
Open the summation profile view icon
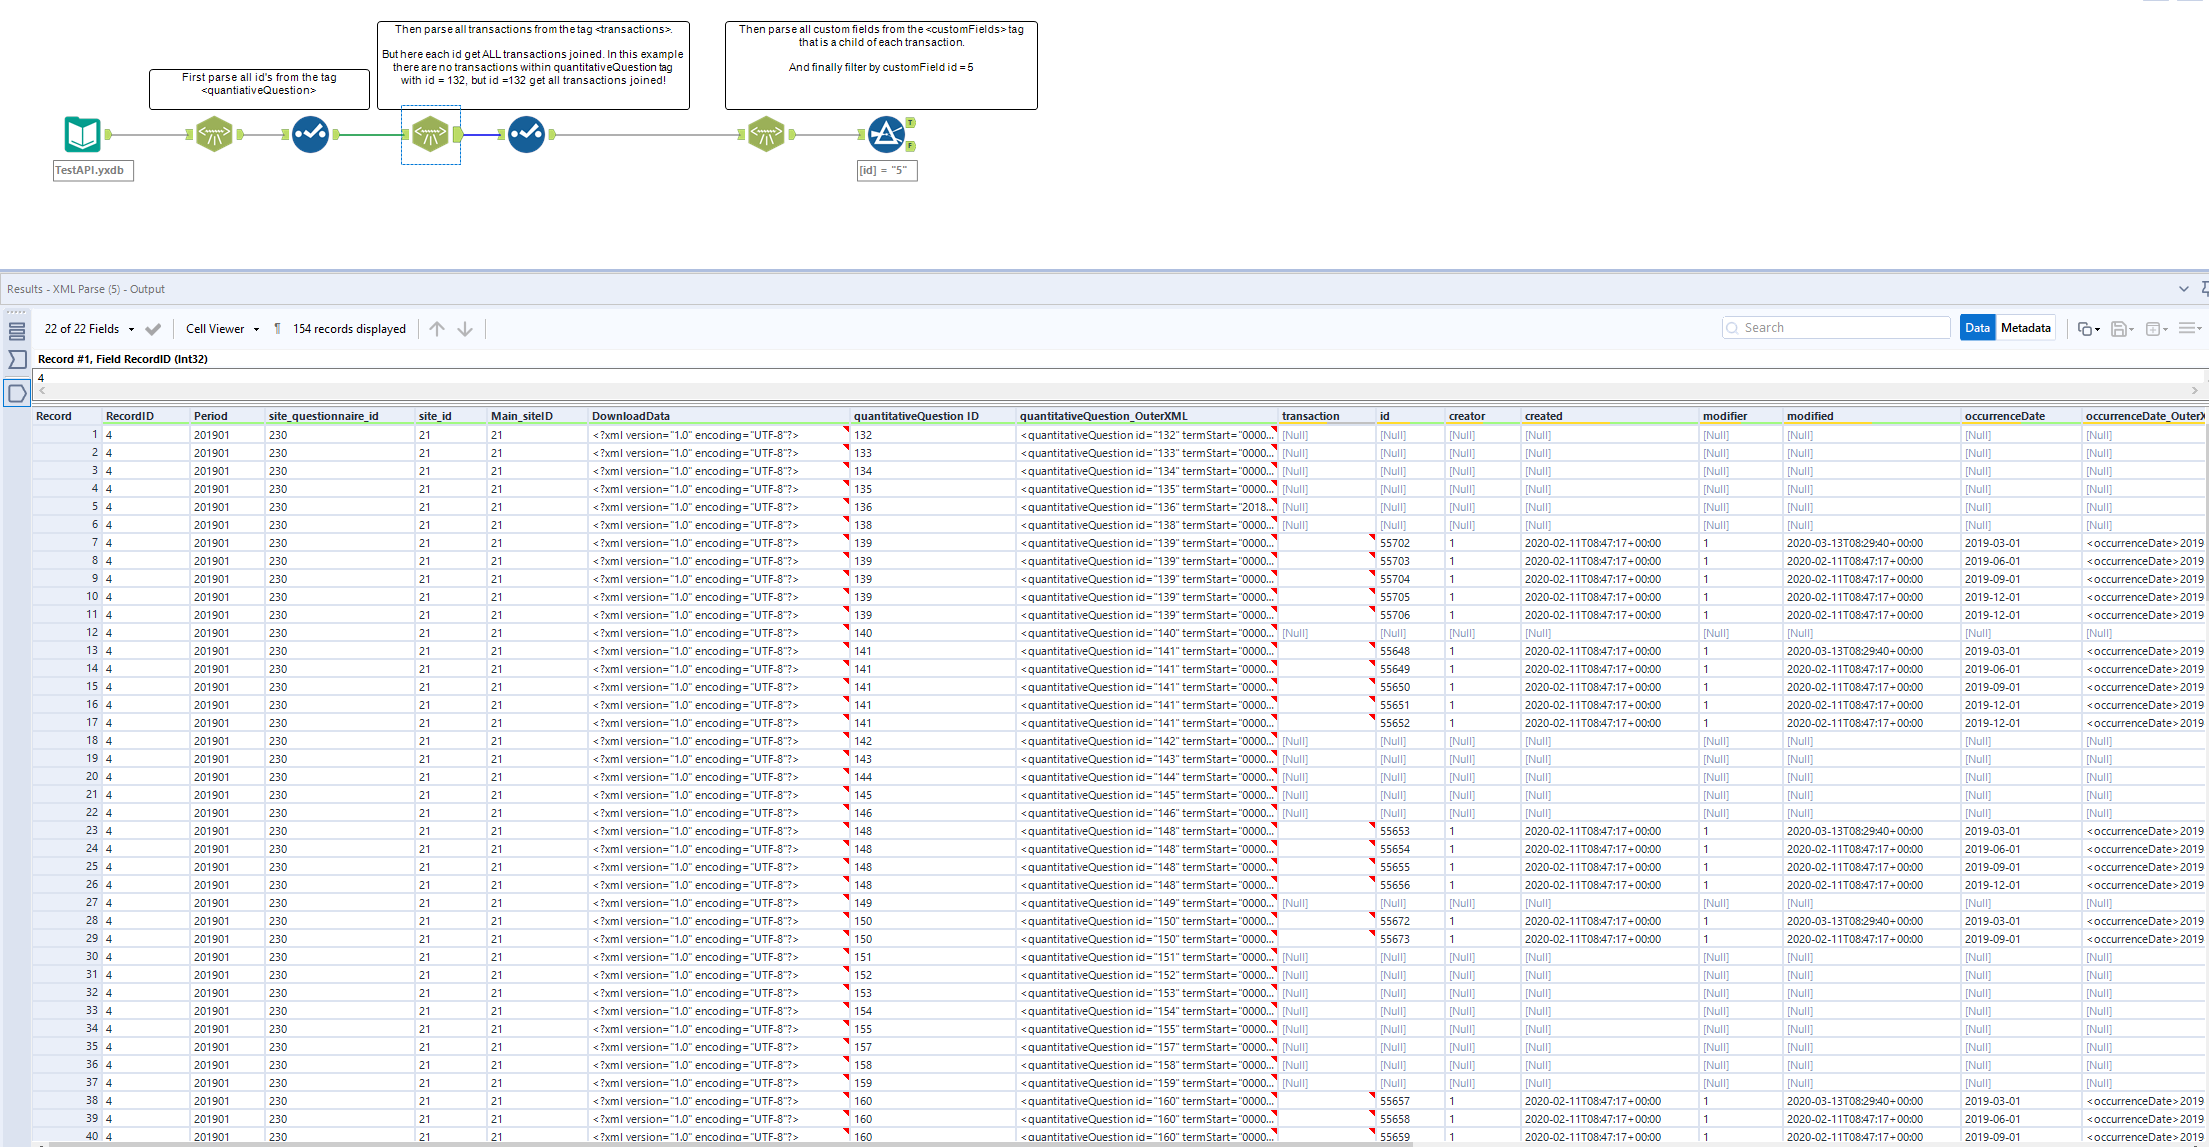(x=17, y=359)
